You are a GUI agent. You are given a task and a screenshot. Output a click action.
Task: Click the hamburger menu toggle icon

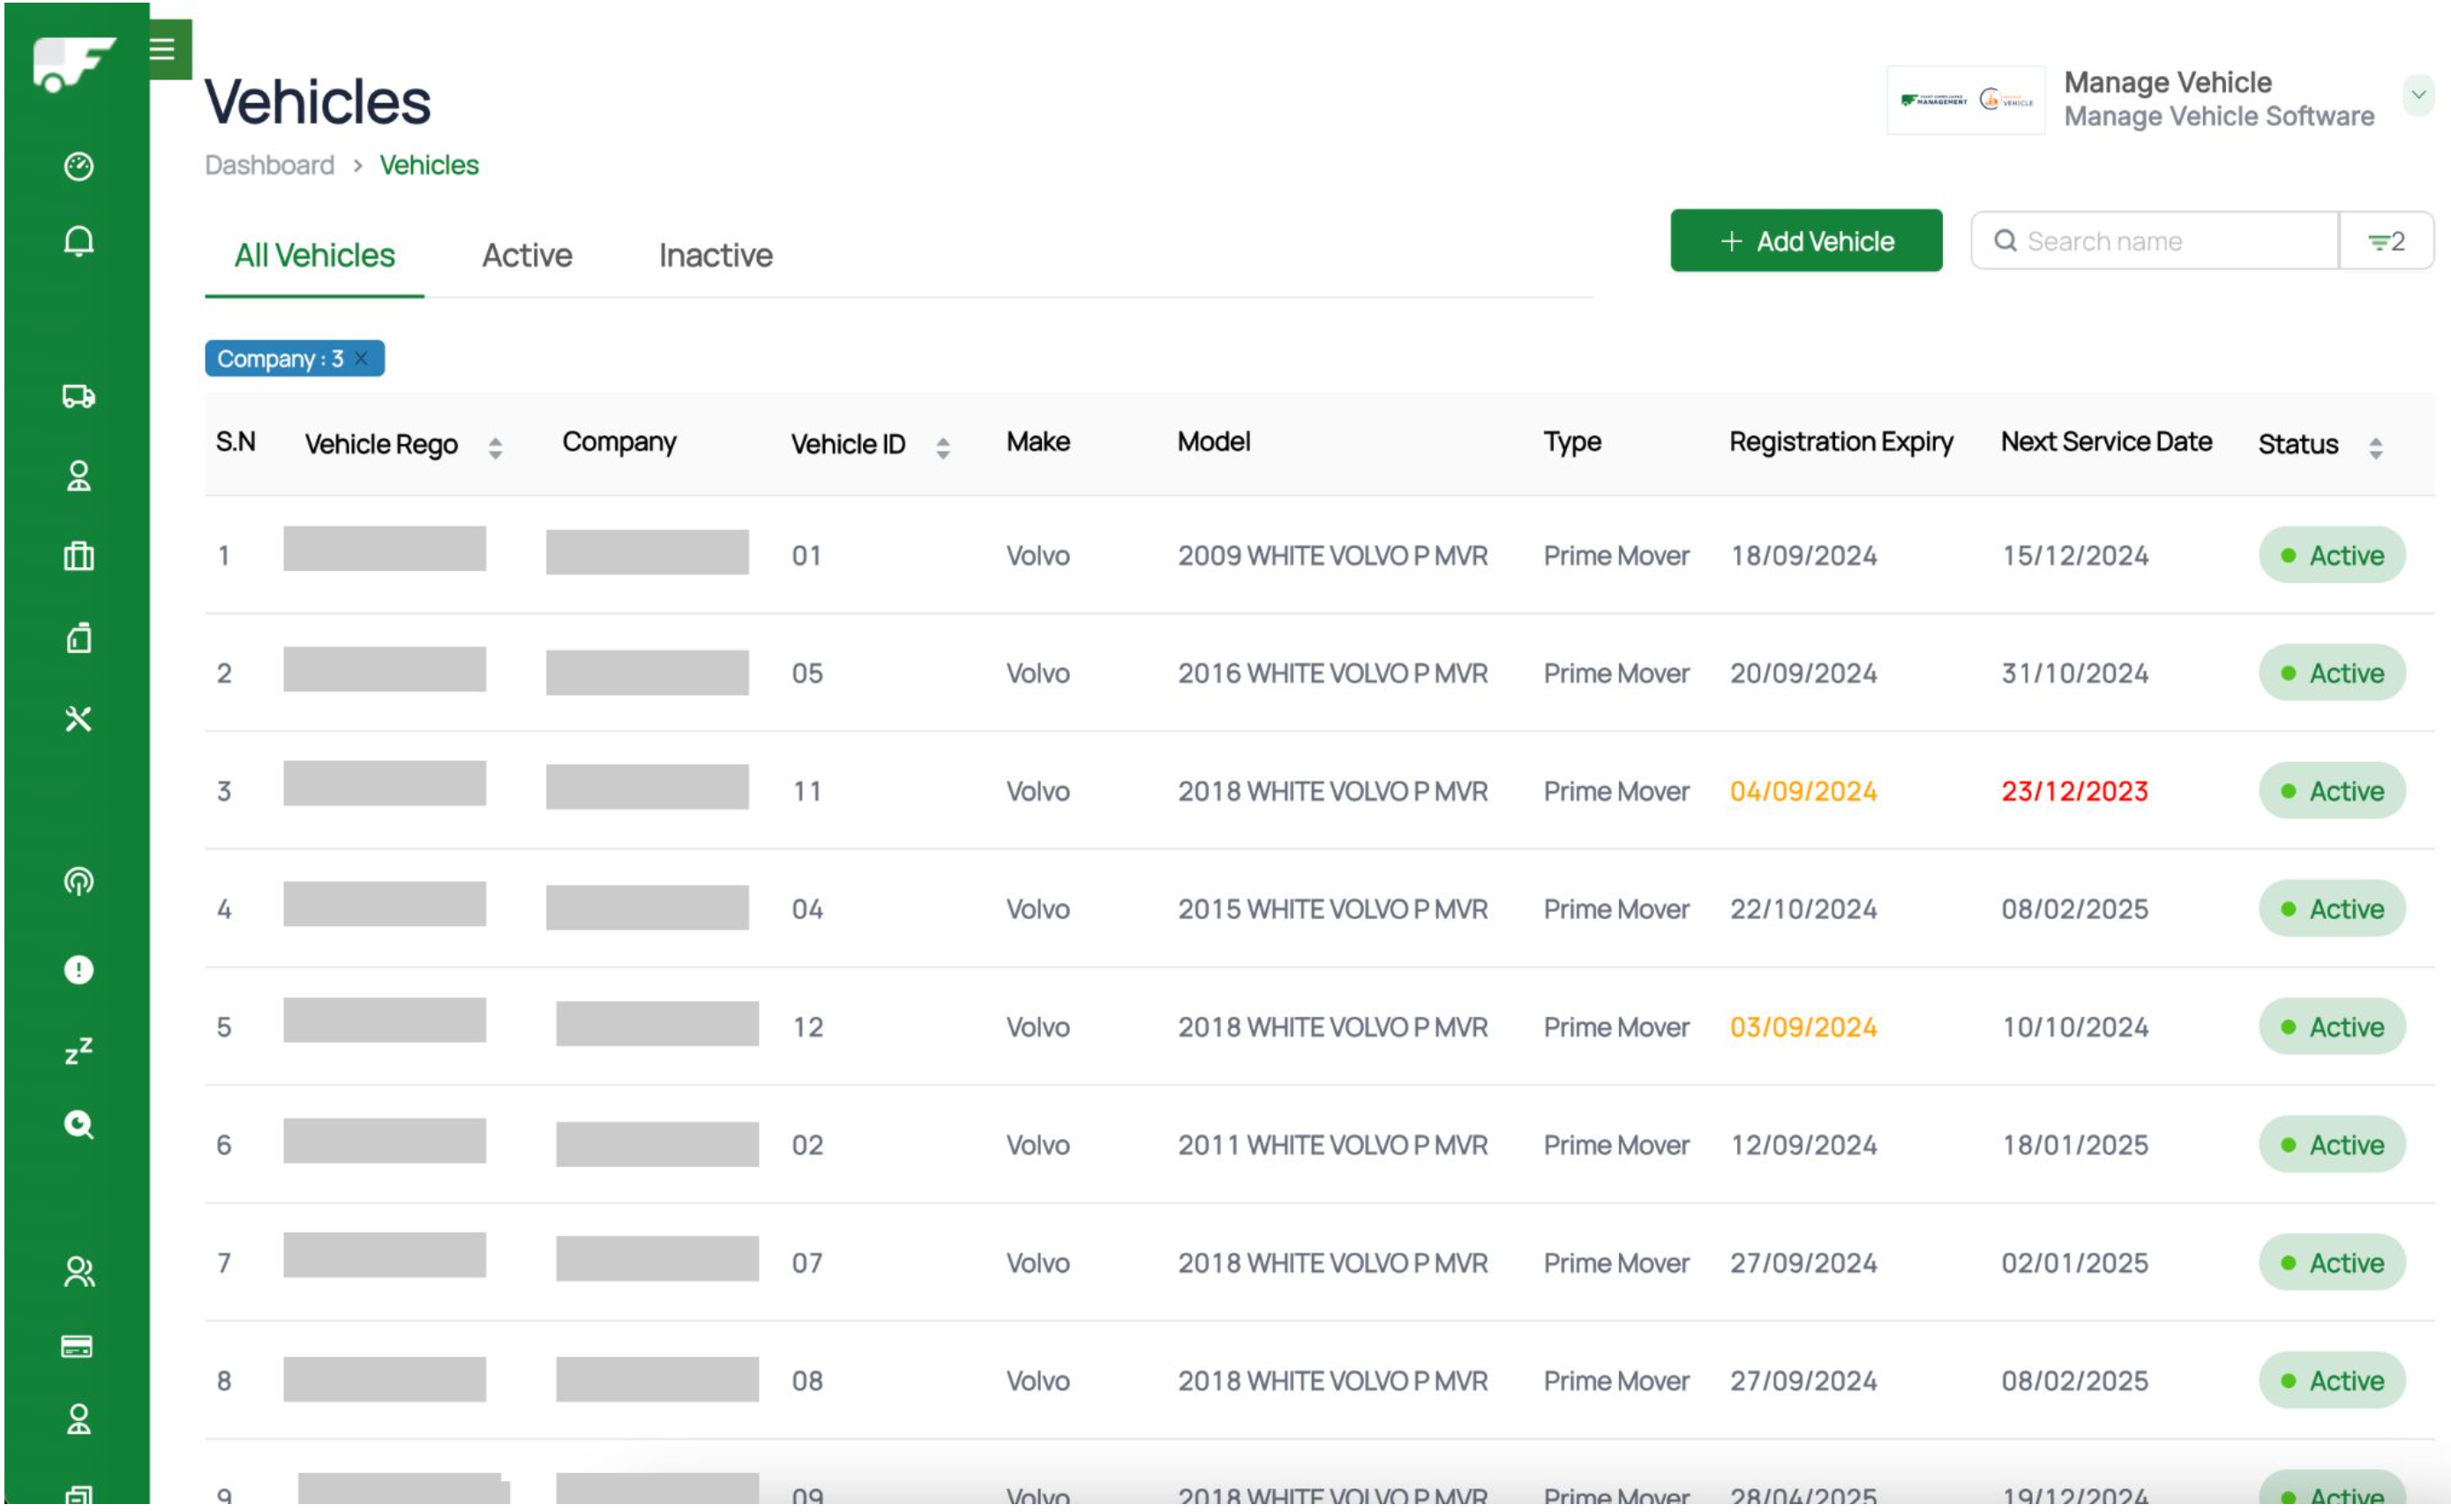click(162, 48)
